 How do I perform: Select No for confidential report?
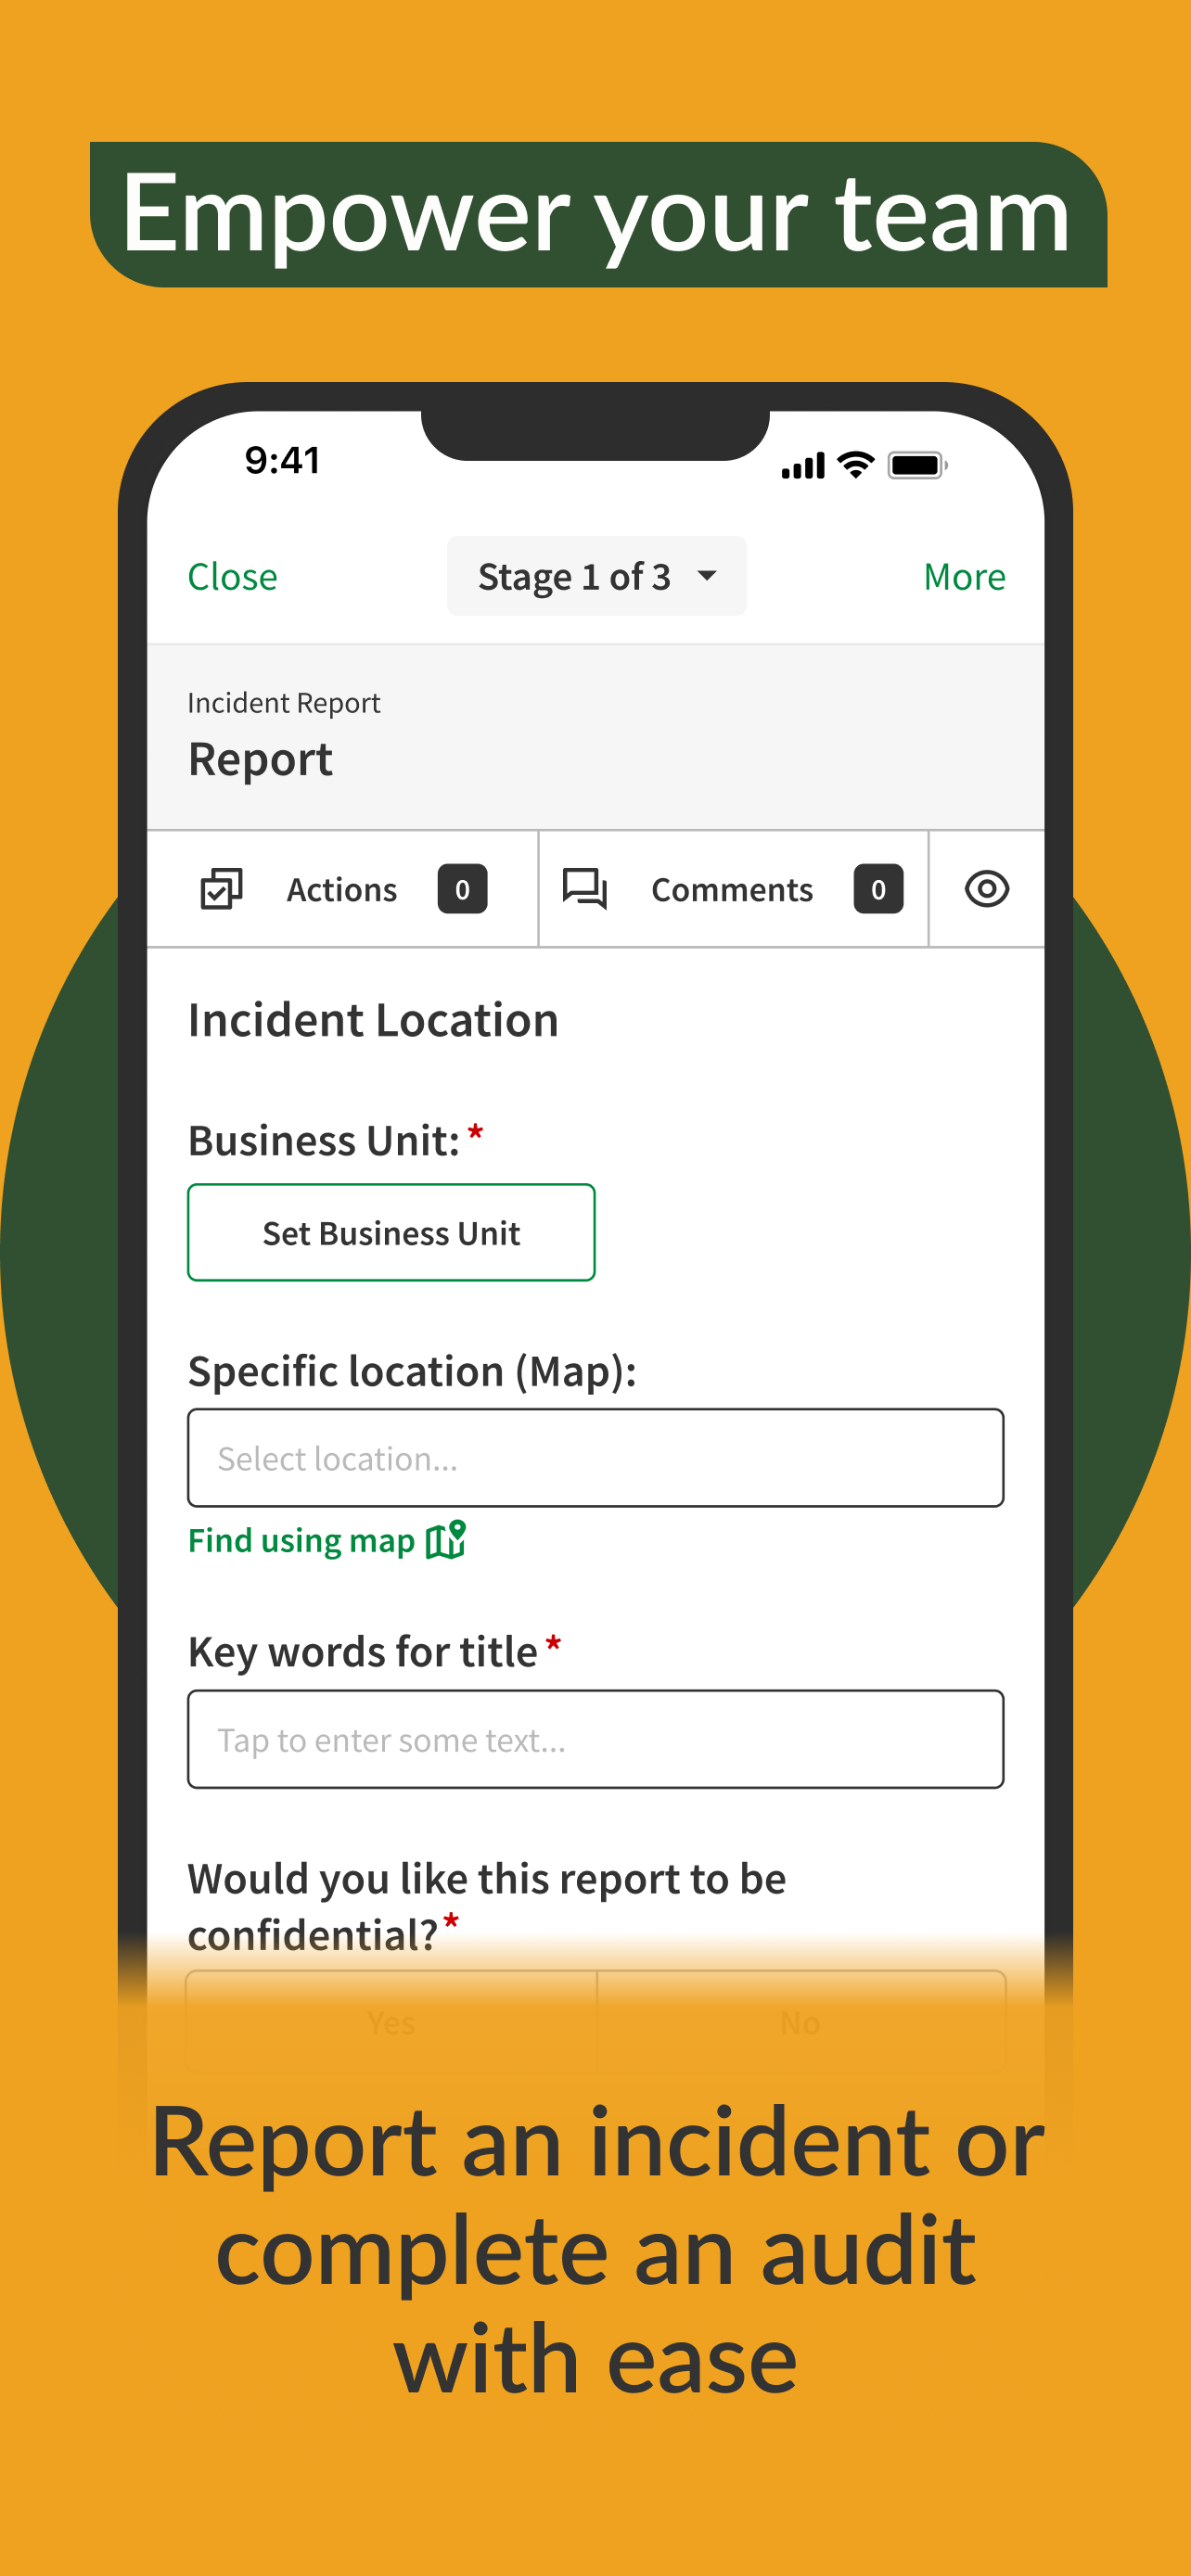coord(801,2021)
